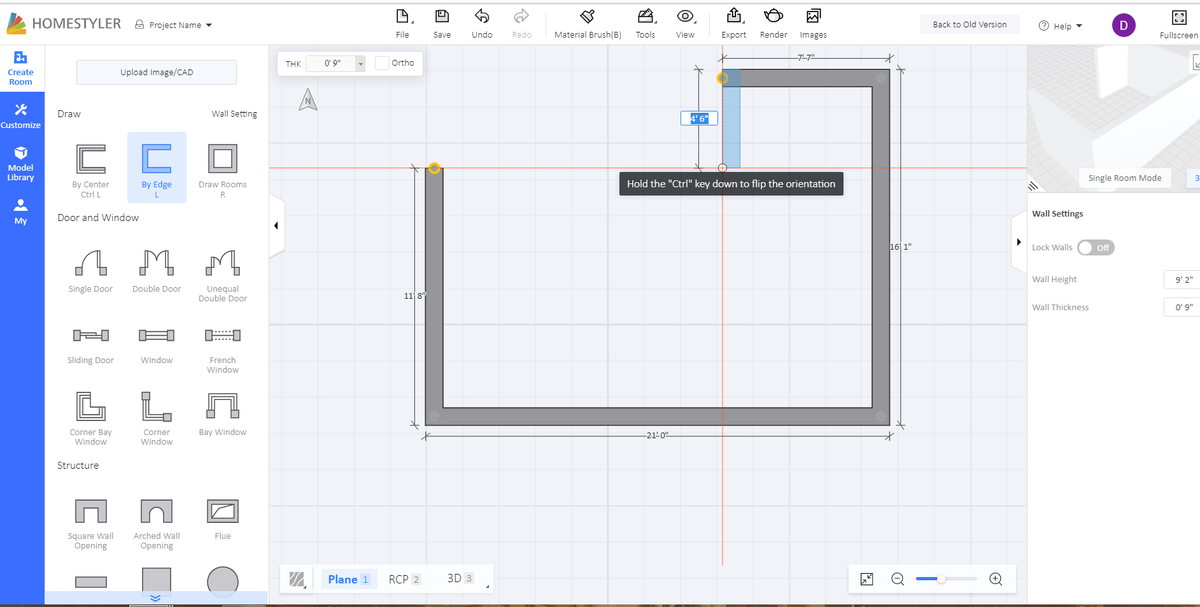Screen dimensions: 1200x607
Task: Pick the Double Door item
Action: pyautogui.click(x=157, y=270)
